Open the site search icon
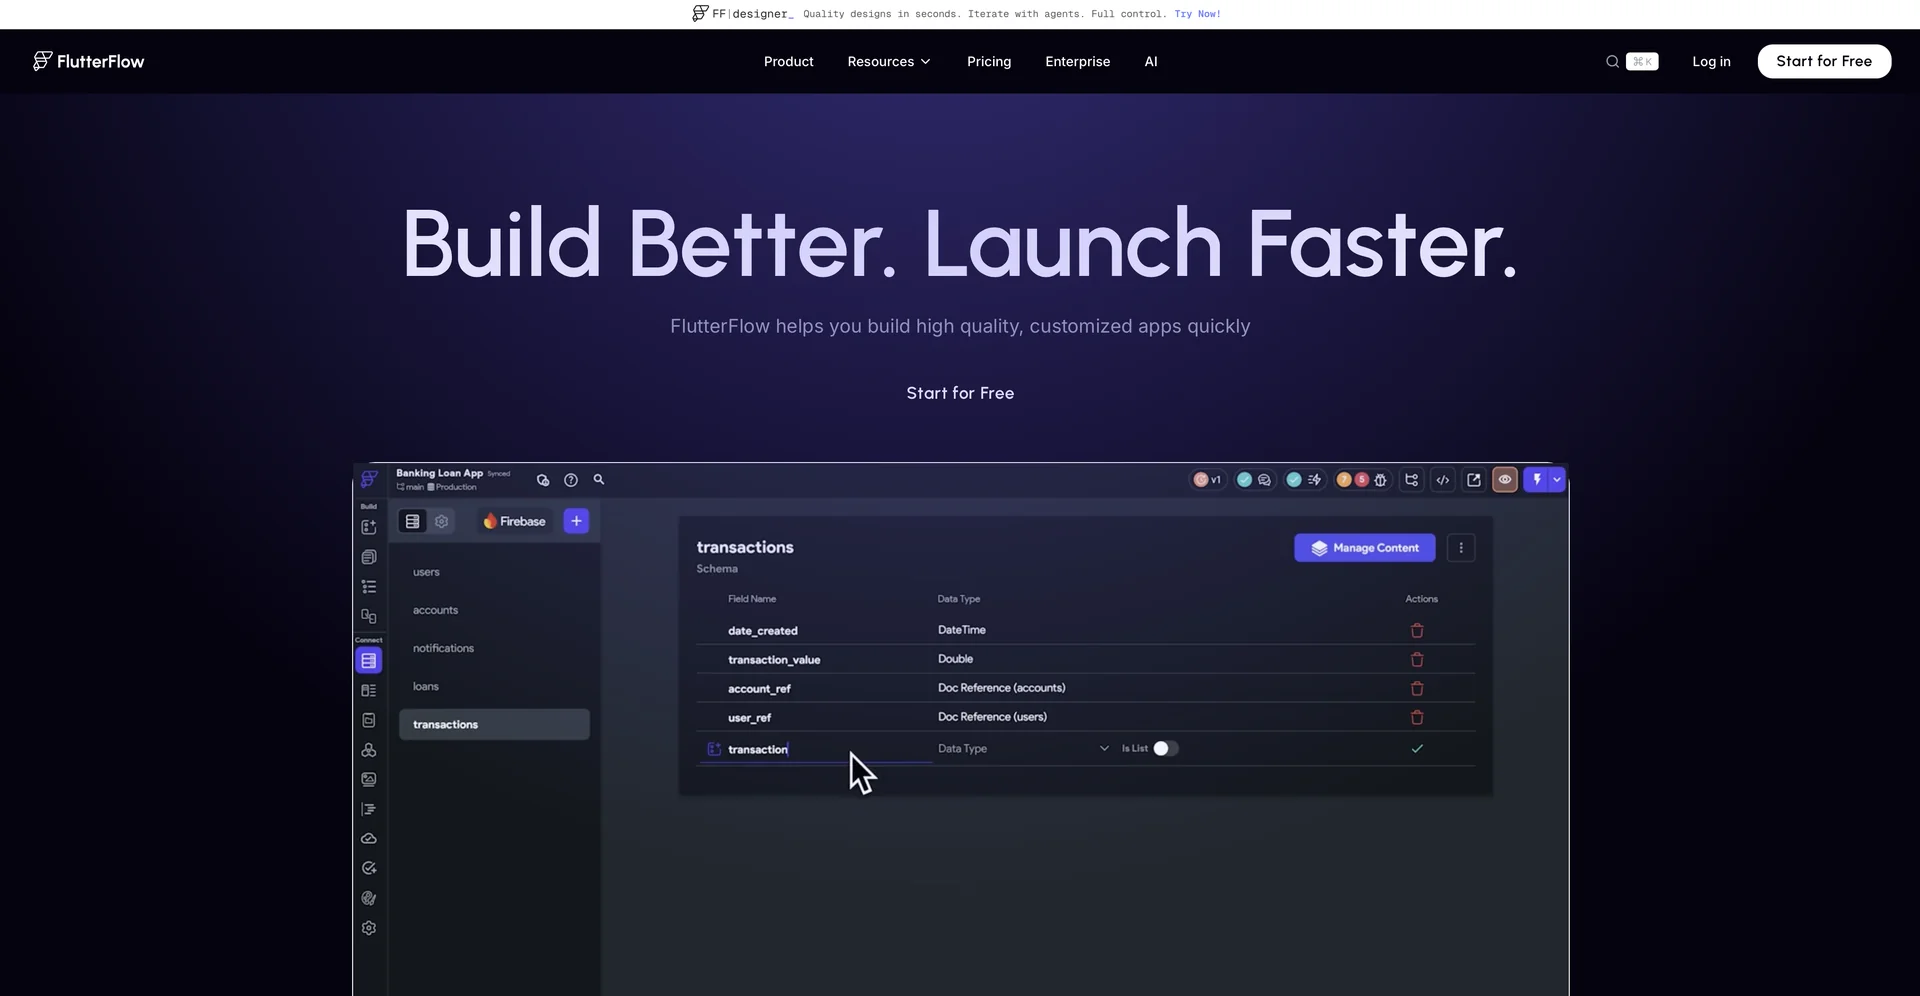The width and height of the screenshot is (1920, 996). tap(1612, 61)
